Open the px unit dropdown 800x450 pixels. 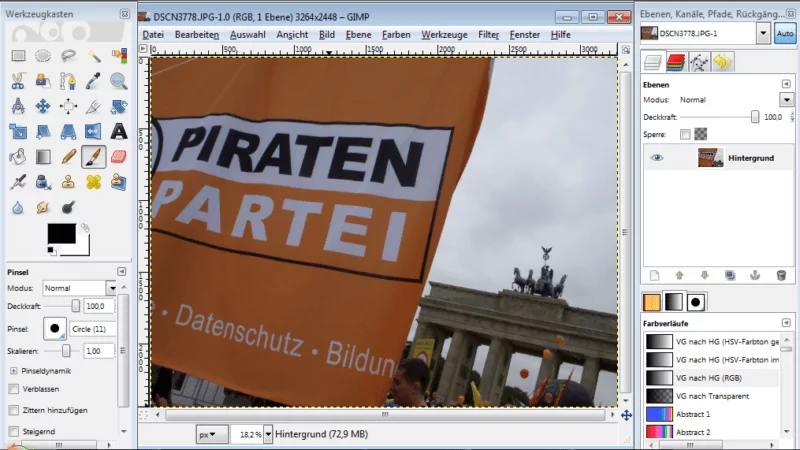212,435
